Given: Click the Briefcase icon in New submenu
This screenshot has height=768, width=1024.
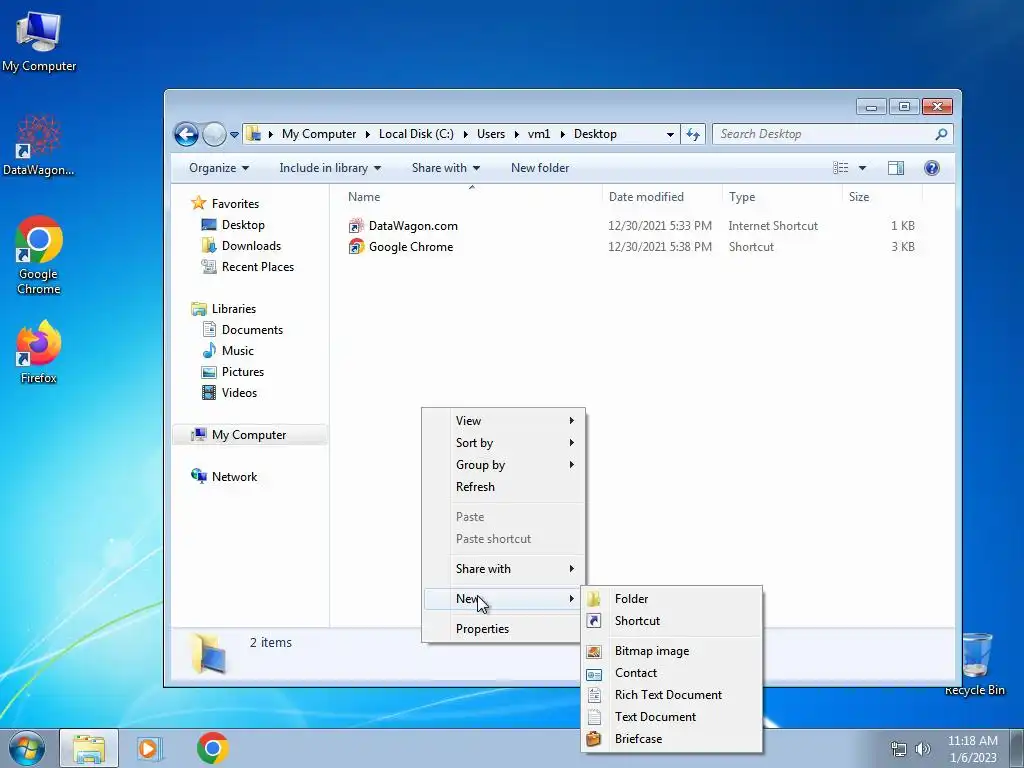Looking at the screenshot, I should click(x=594, y=739).
